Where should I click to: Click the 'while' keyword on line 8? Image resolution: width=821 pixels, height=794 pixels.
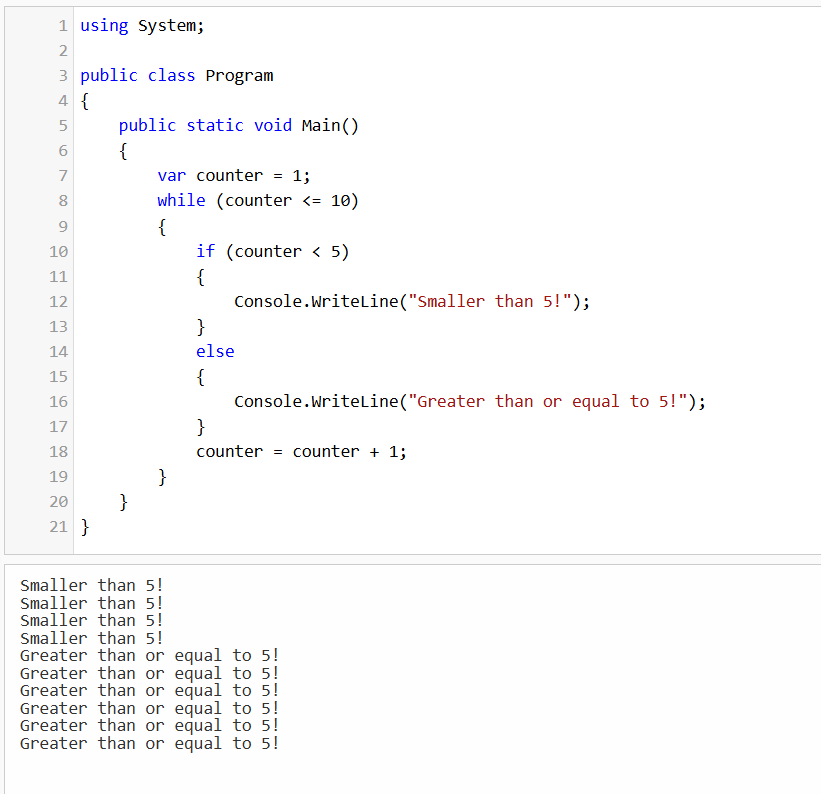pyautogui.click(x=181, y=200)
